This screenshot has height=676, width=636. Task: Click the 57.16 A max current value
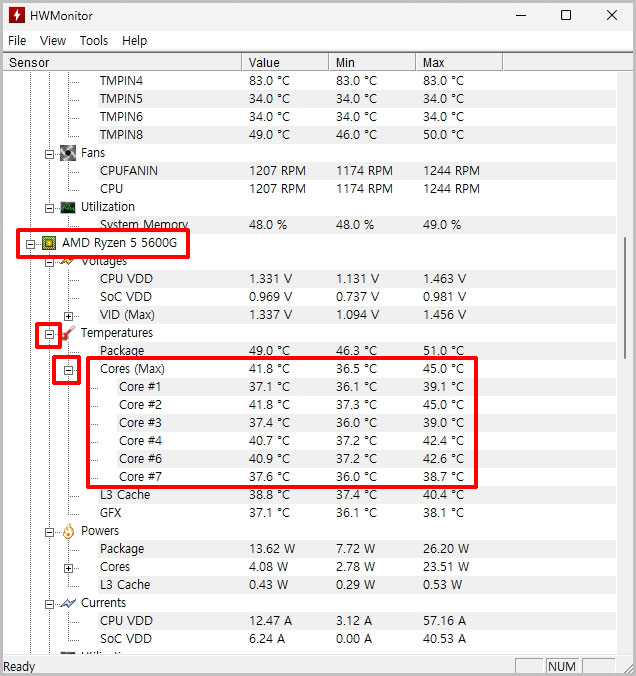click(444, 621)
